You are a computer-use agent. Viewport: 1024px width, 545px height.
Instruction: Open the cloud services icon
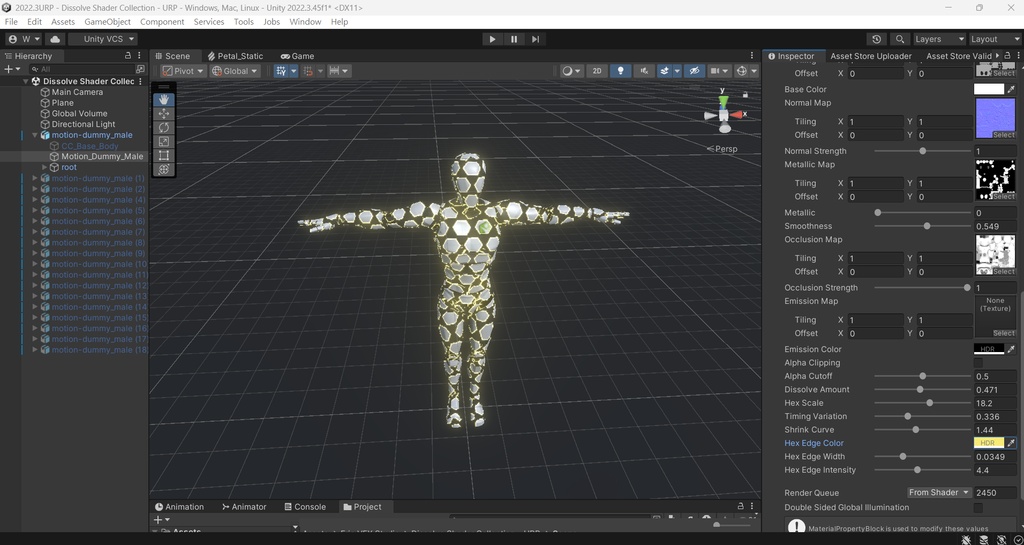click(x=55, y=39)
